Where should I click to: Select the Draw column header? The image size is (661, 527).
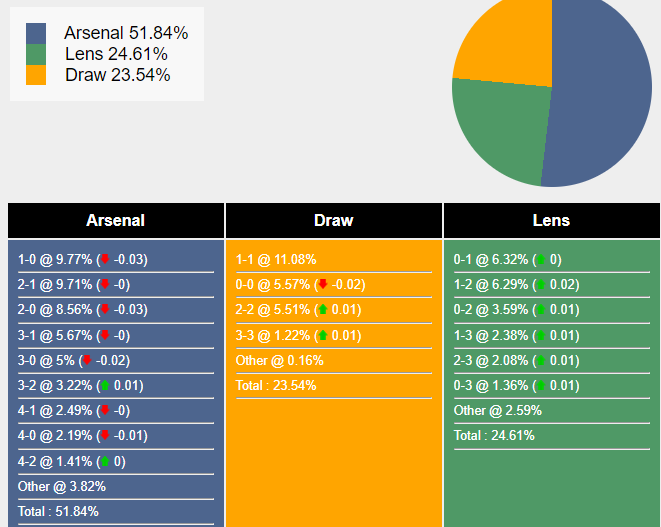point(333,221)
